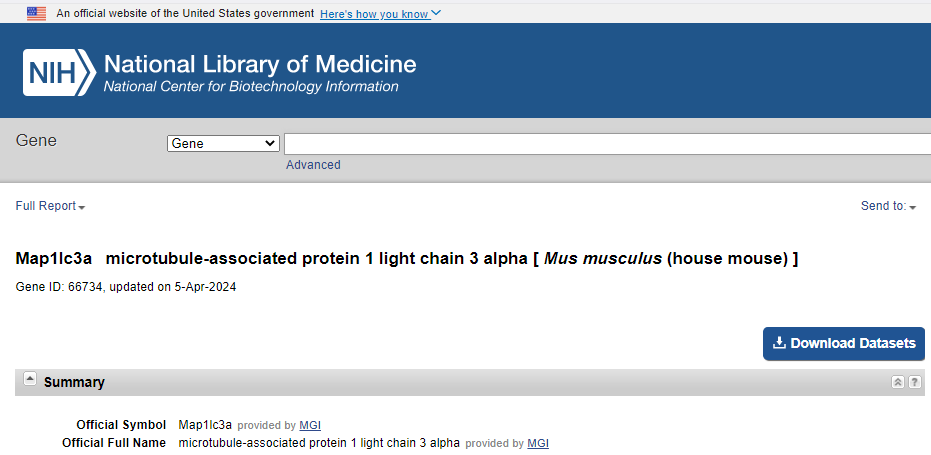Screen dimensions: 931x455
Task: Follow the MGI link beside Official Full Name
Action: click(x=538, y=443)
